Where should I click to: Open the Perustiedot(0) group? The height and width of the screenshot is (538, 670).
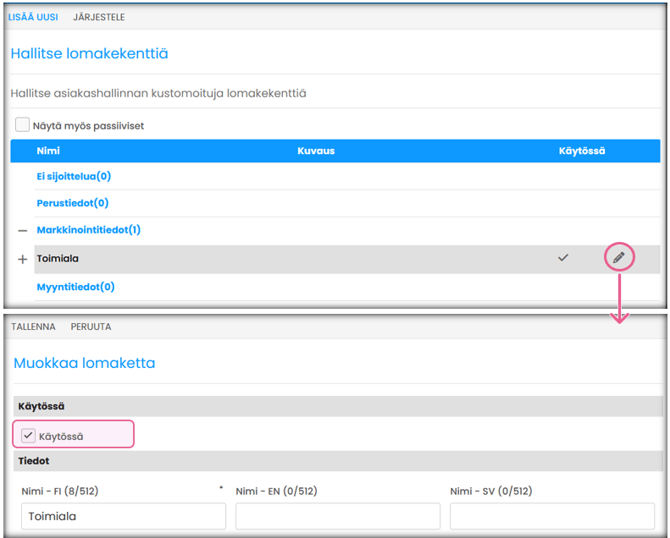[x=72, y=203]
